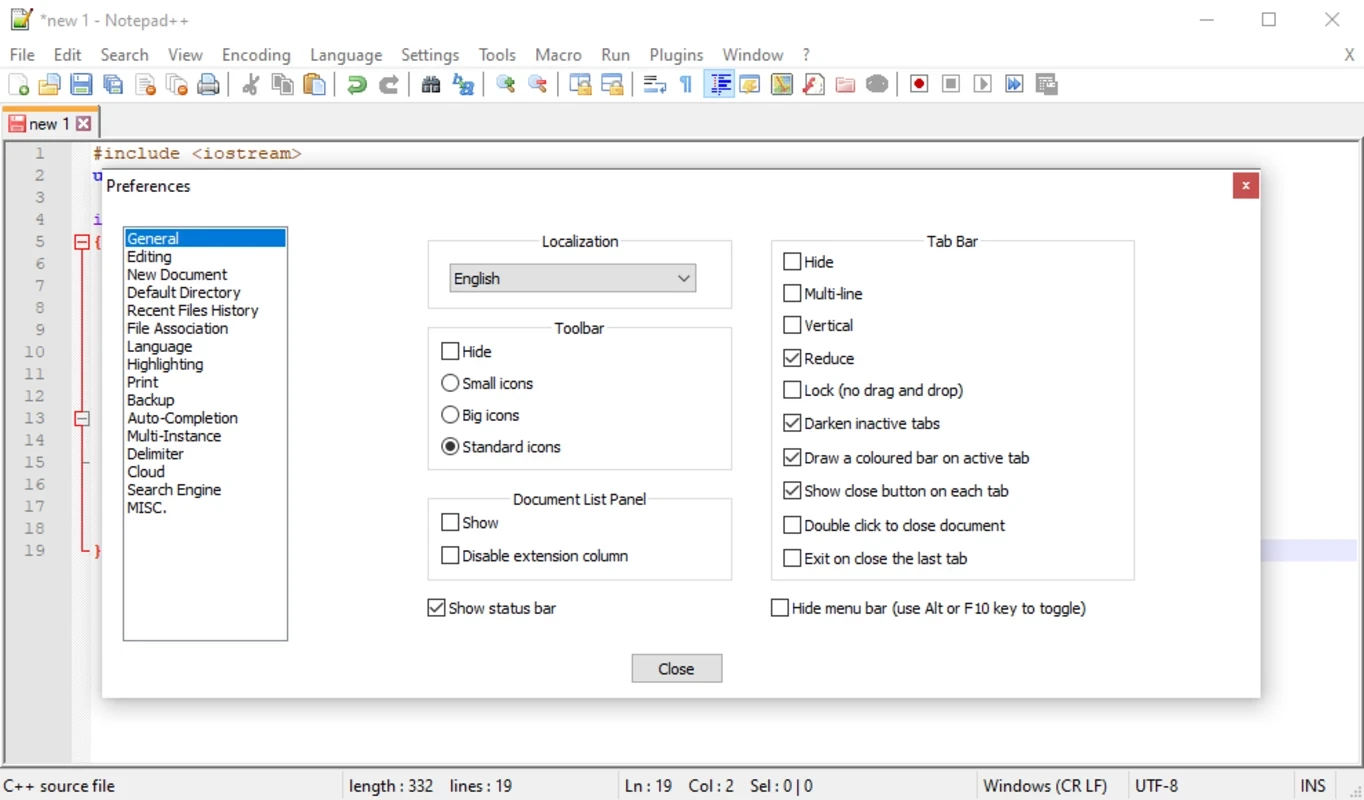Select the Big icons radio option
This screenshot has width=1364, height=800.
(450, 415)
